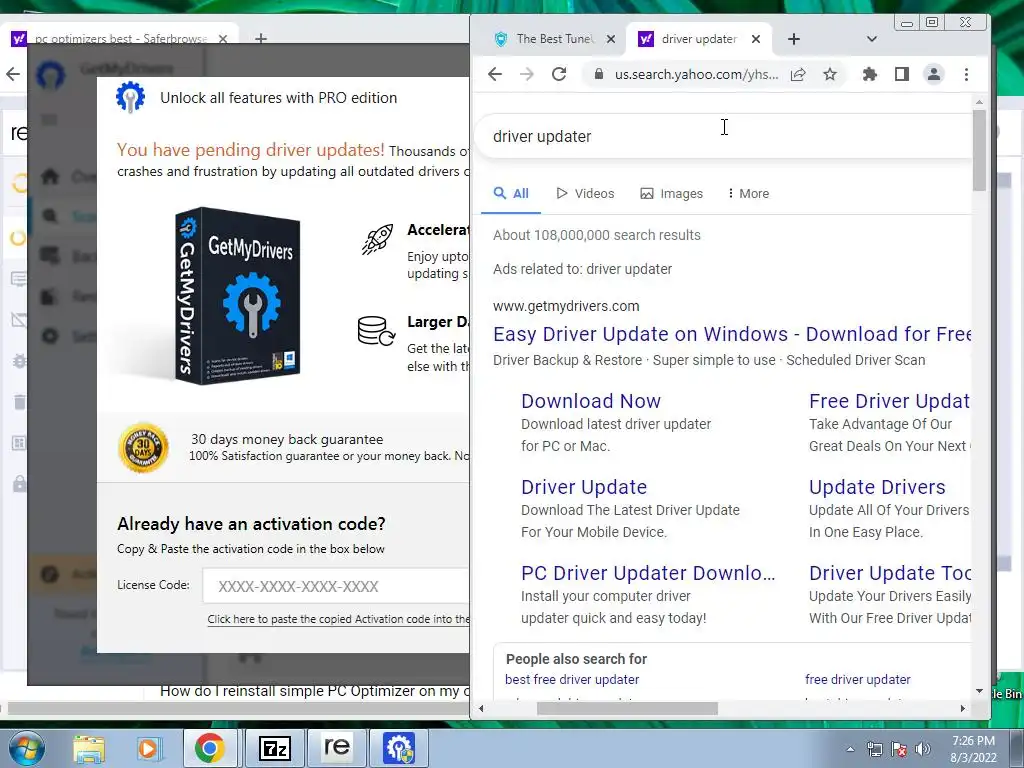Image resolution: width=1024 pixels, height=768 pixels.
Task: Expand the More search filter menu
Action: pyautogui.click(x=748, y=194)
